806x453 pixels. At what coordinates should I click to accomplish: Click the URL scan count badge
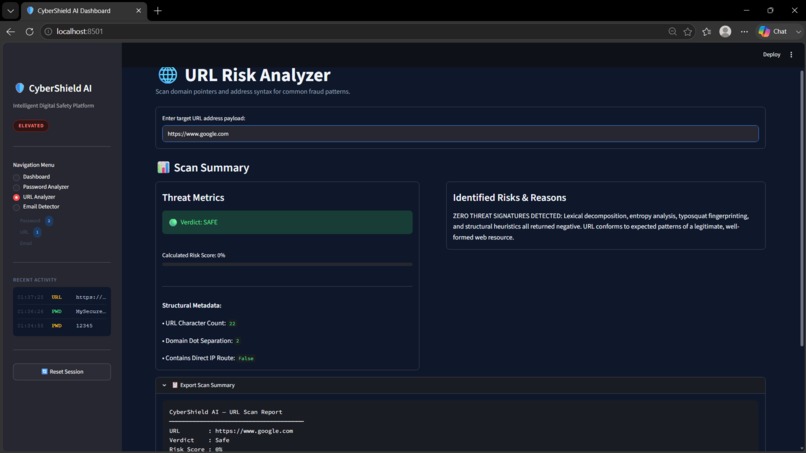click(x=37, y=232)
